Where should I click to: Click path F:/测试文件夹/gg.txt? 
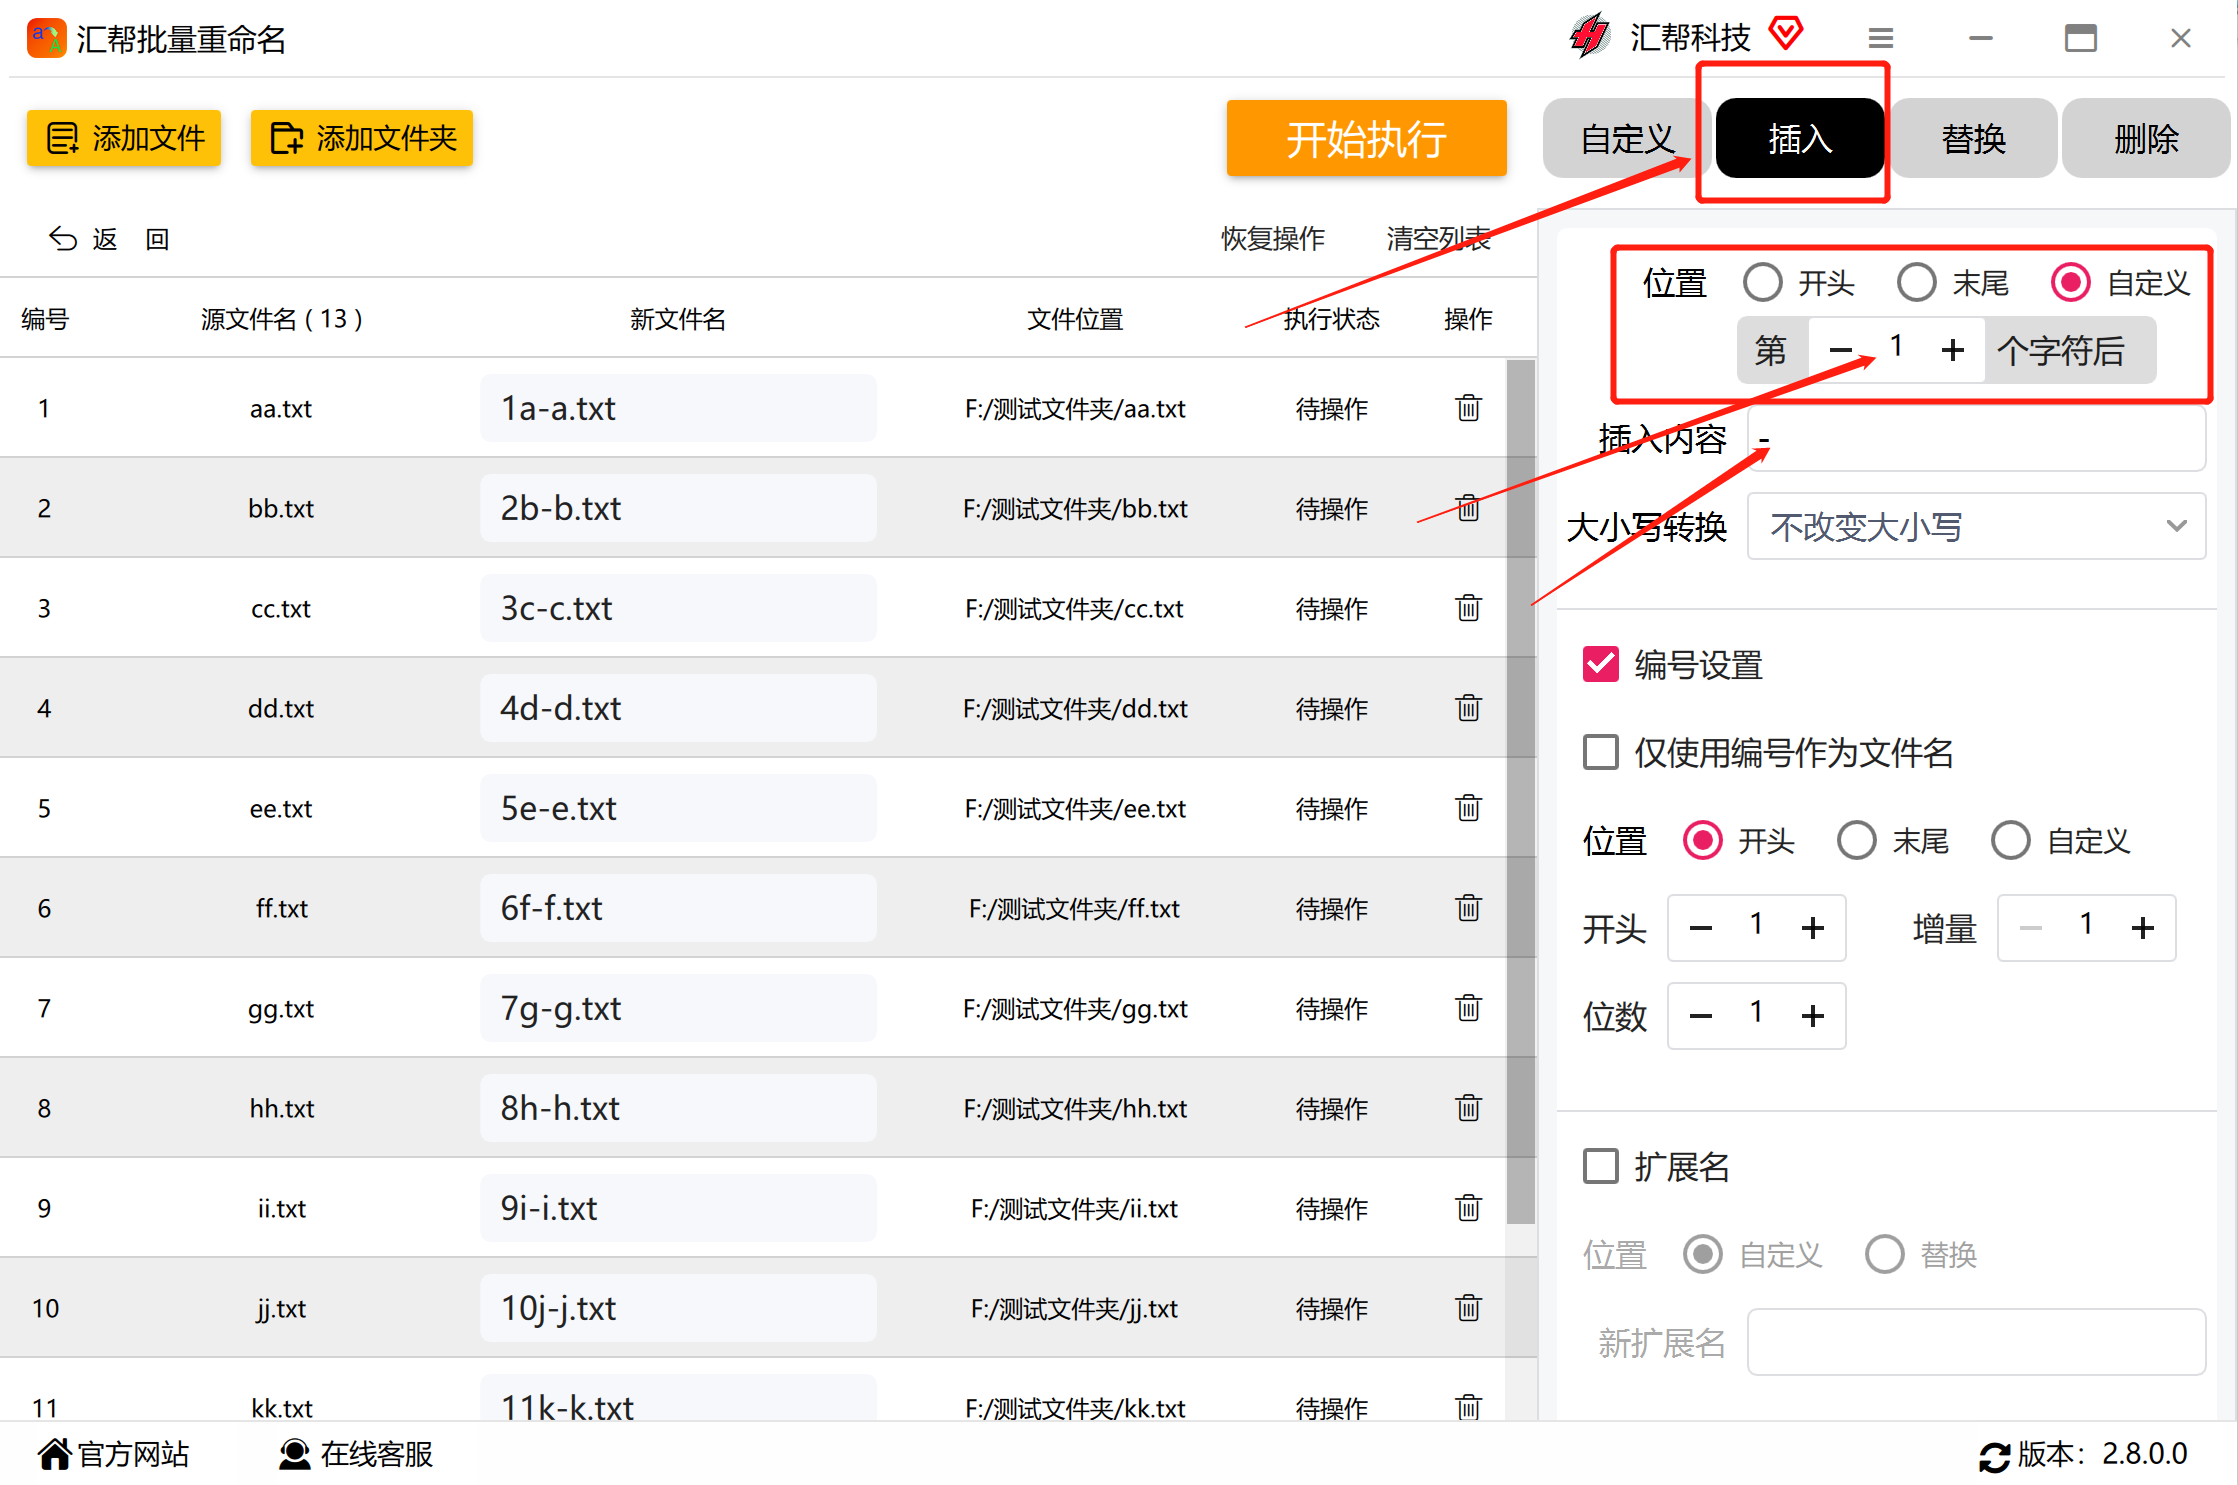[x=1075, y=1008]
